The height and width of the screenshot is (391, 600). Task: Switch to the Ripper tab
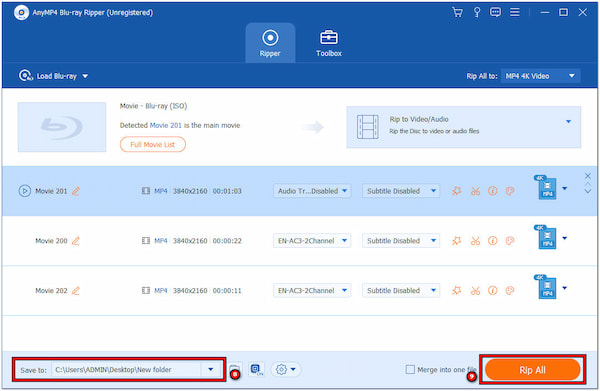coord(270,43)
